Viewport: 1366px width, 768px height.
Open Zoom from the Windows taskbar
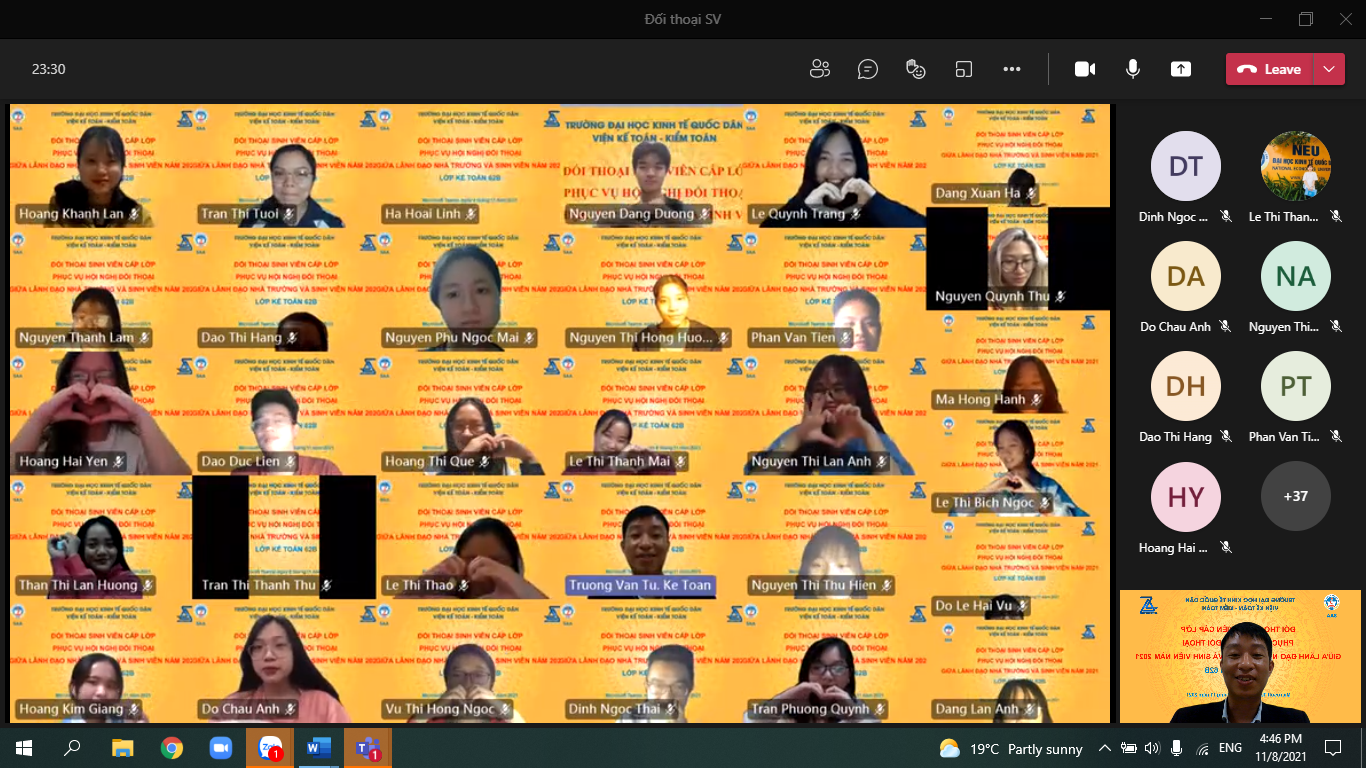[x=220, y=748]
